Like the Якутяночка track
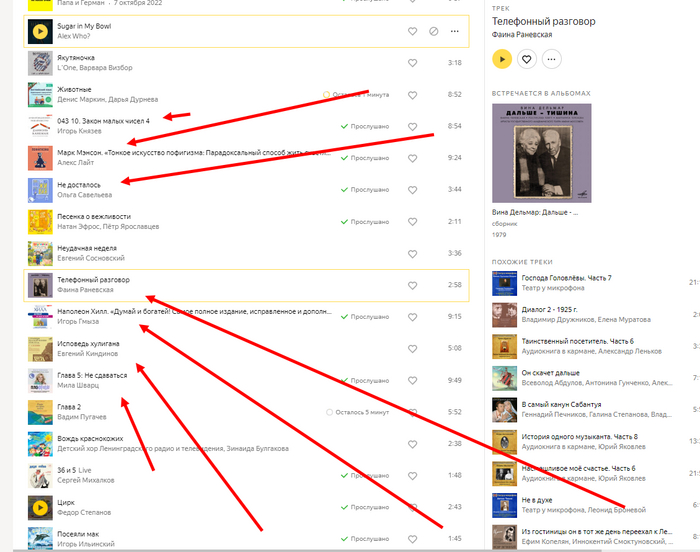 point(412,63)
